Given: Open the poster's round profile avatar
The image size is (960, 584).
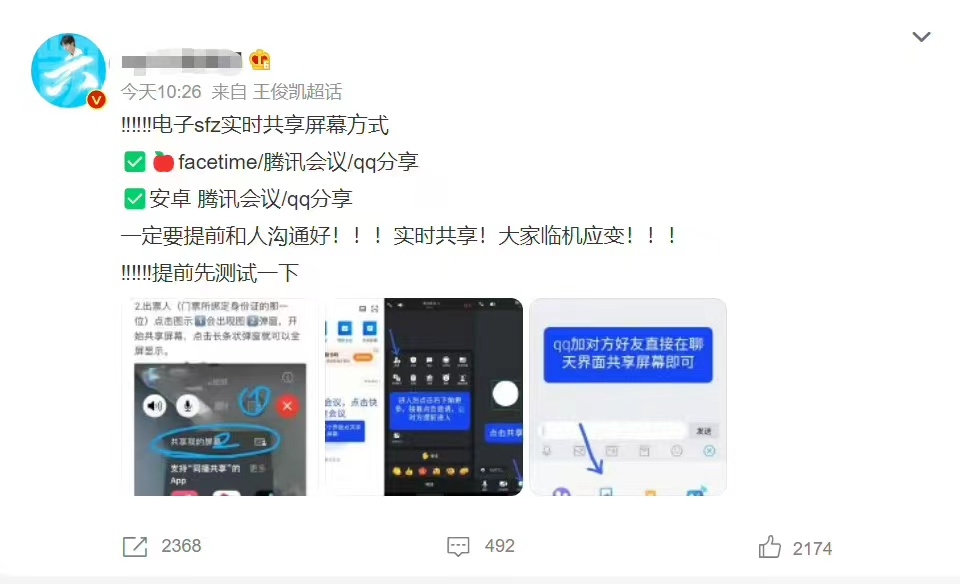Looking at the screenshot, I should 69,70.
